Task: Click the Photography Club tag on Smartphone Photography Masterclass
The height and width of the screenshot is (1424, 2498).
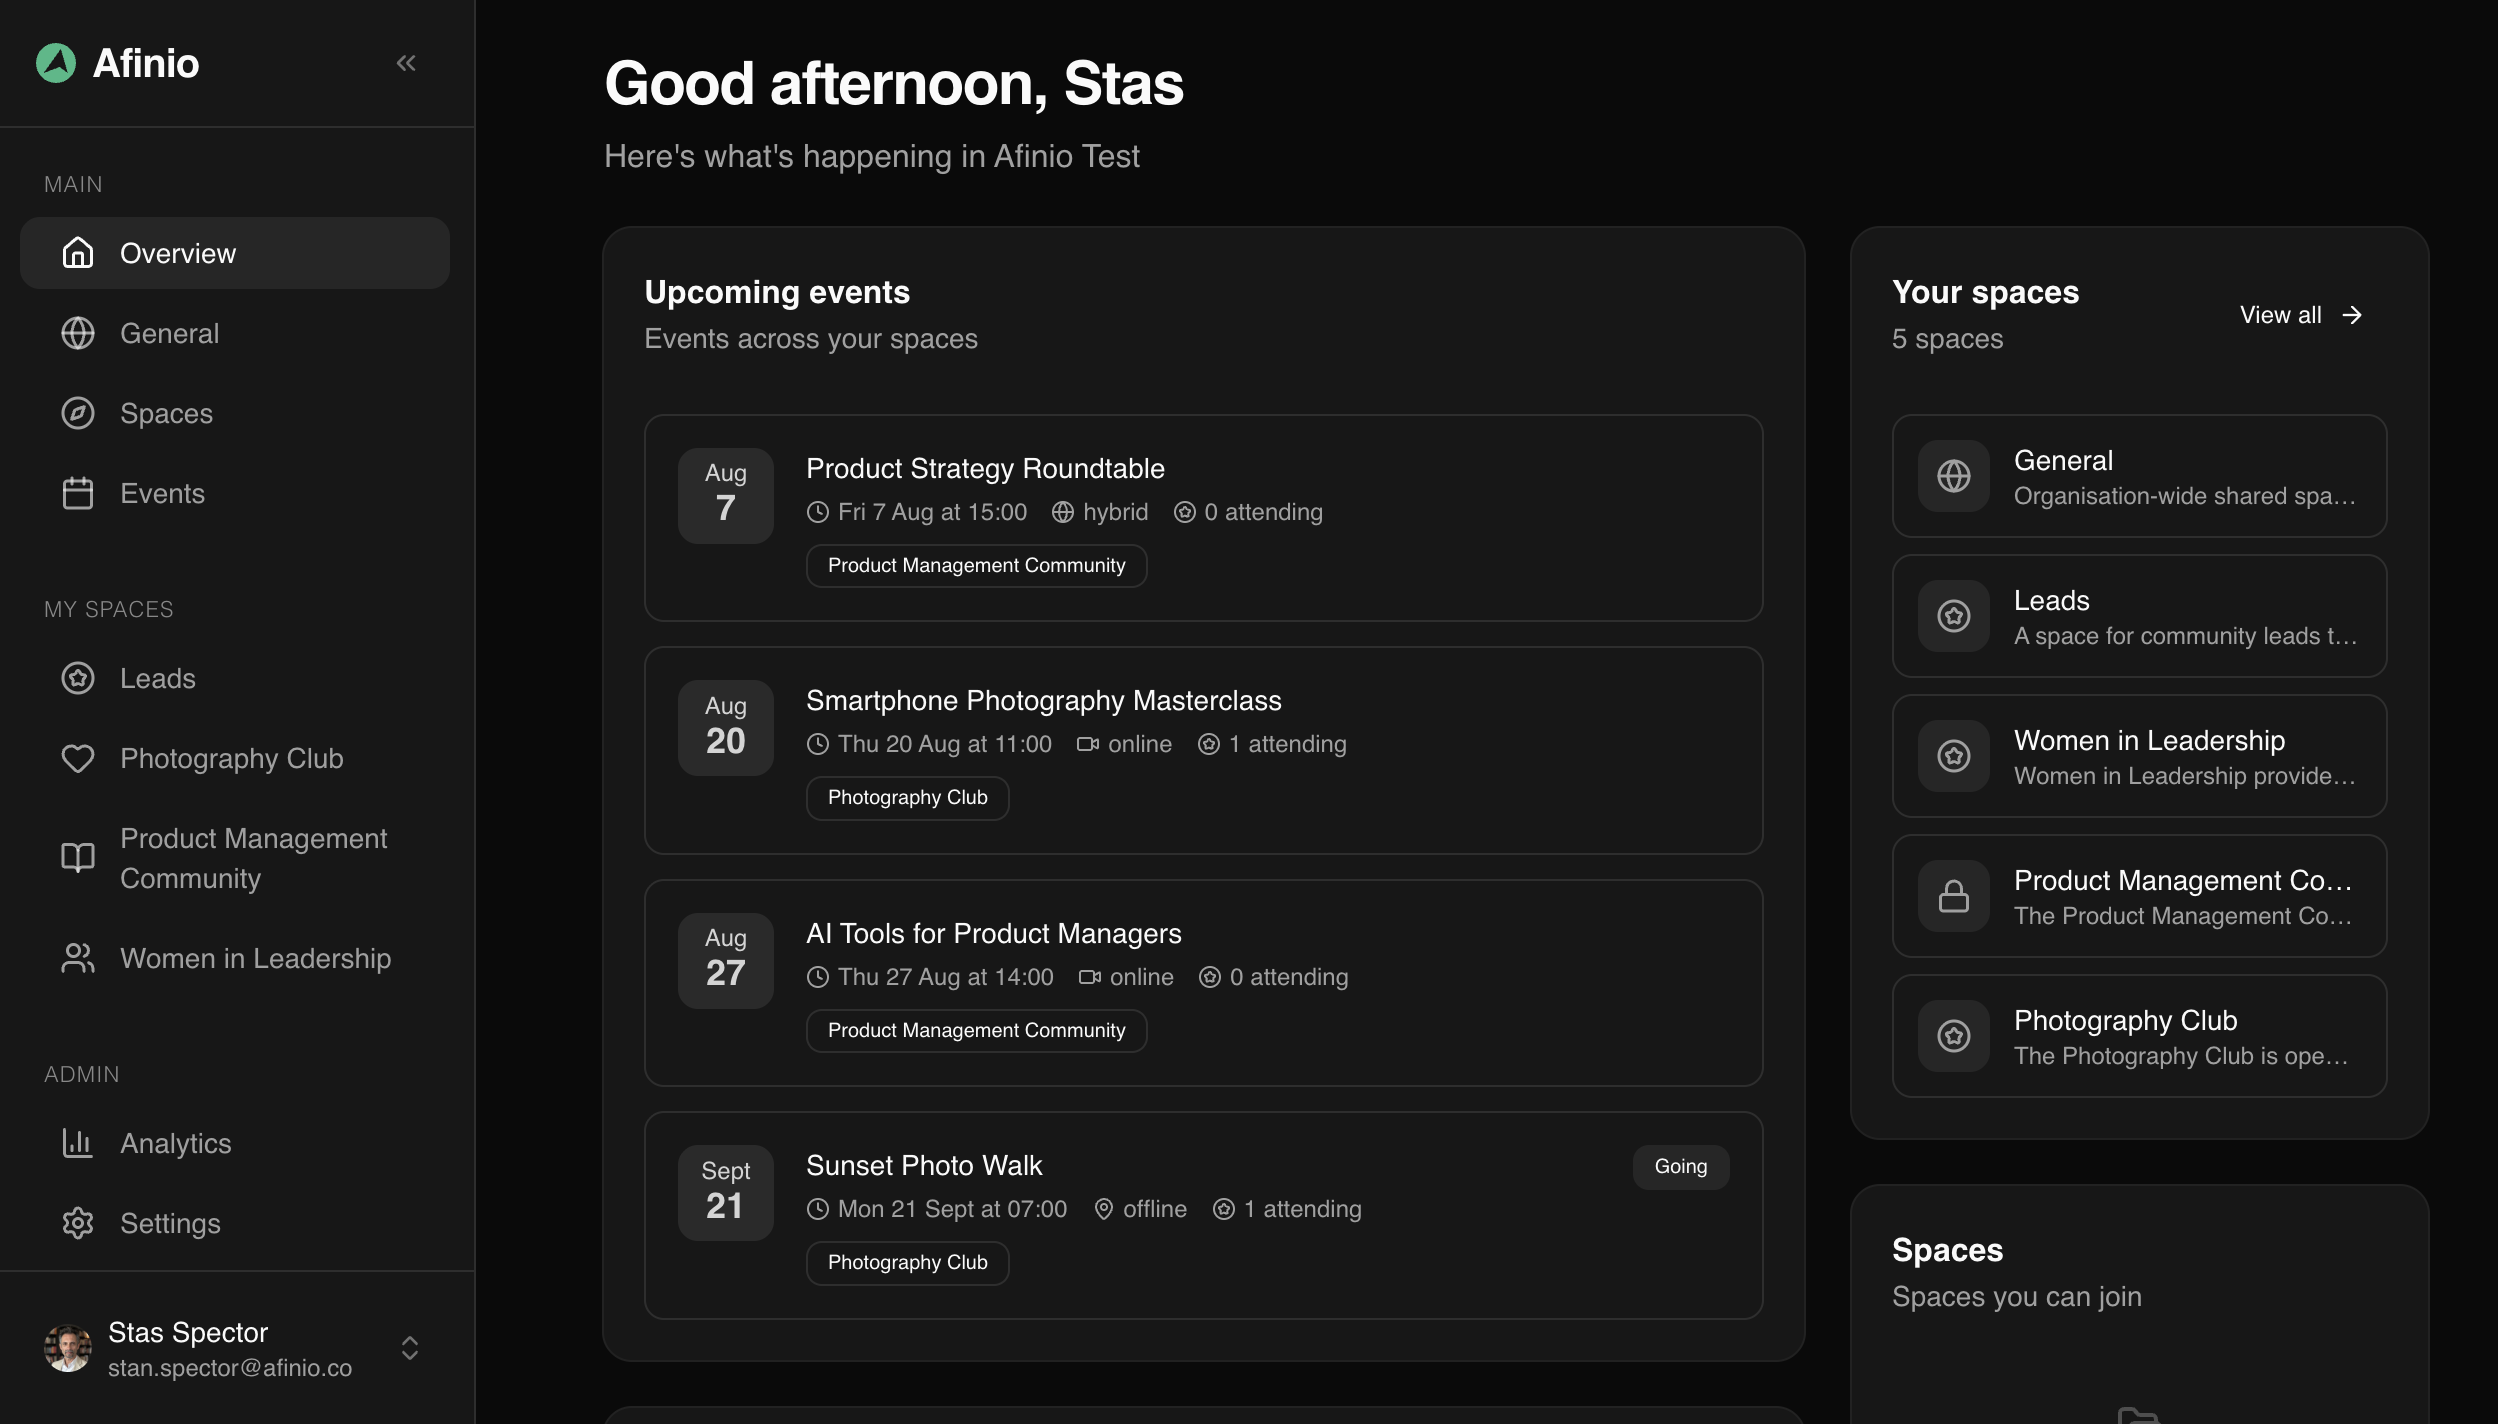Action: pyautogui.click(x=907, y=798)
